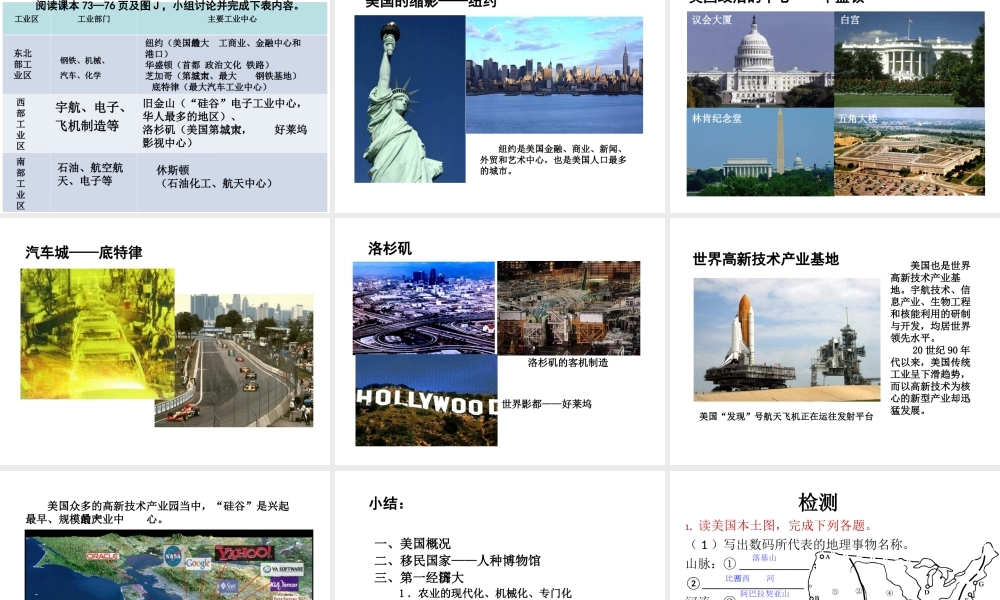Screen dimensions: 1000x600
Task: Click the cell starting 旧金山（“硅谷”电子工业中心
Action: (x=224, y=122)
